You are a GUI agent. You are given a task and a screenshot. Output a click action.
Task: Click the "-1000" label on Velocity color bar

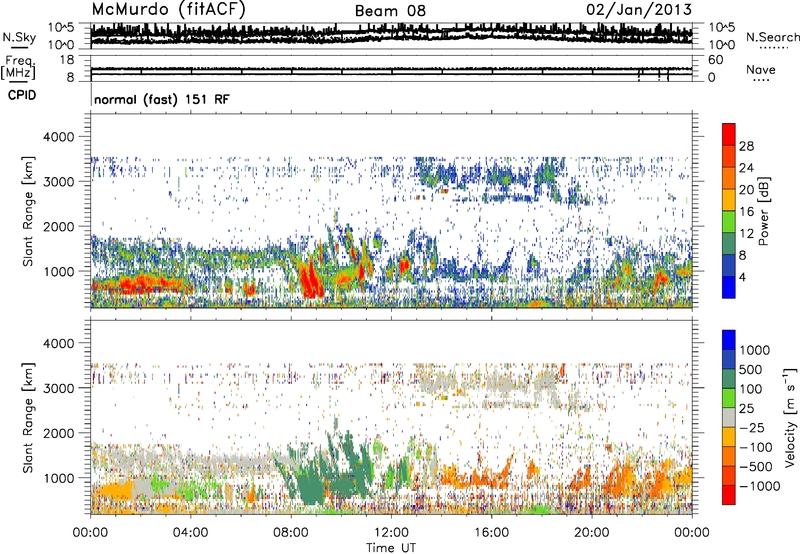point(760,486)
